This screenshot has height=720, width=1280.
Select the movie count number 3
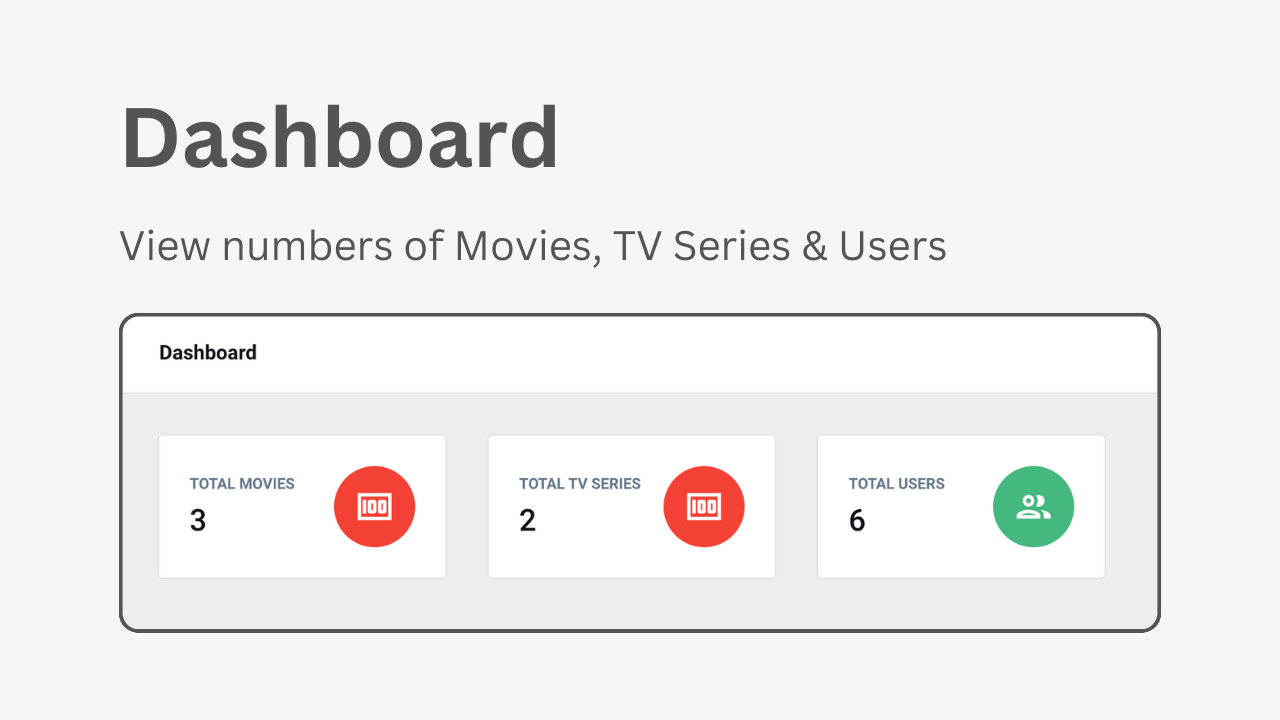click(x=198, y=521)
